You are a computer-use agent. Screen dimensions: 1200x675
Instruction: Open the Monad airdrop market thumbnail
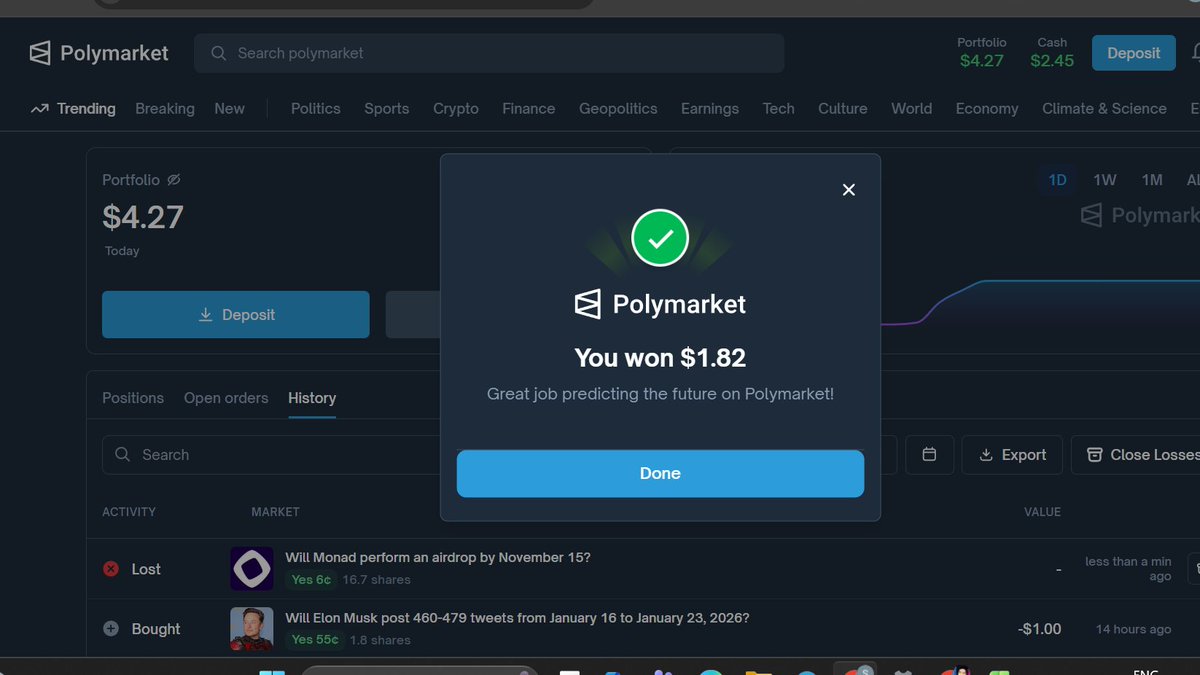[252, 569]
